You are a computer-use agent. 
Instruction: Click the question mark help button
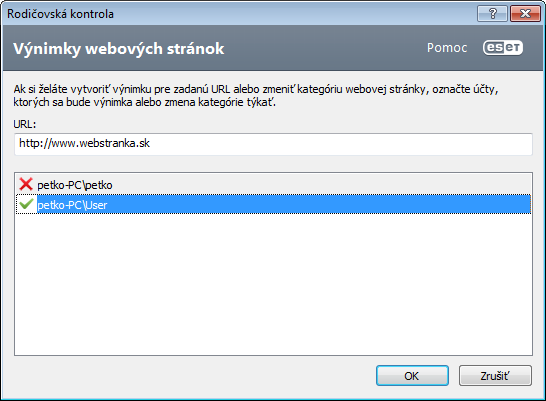(493, 14)
